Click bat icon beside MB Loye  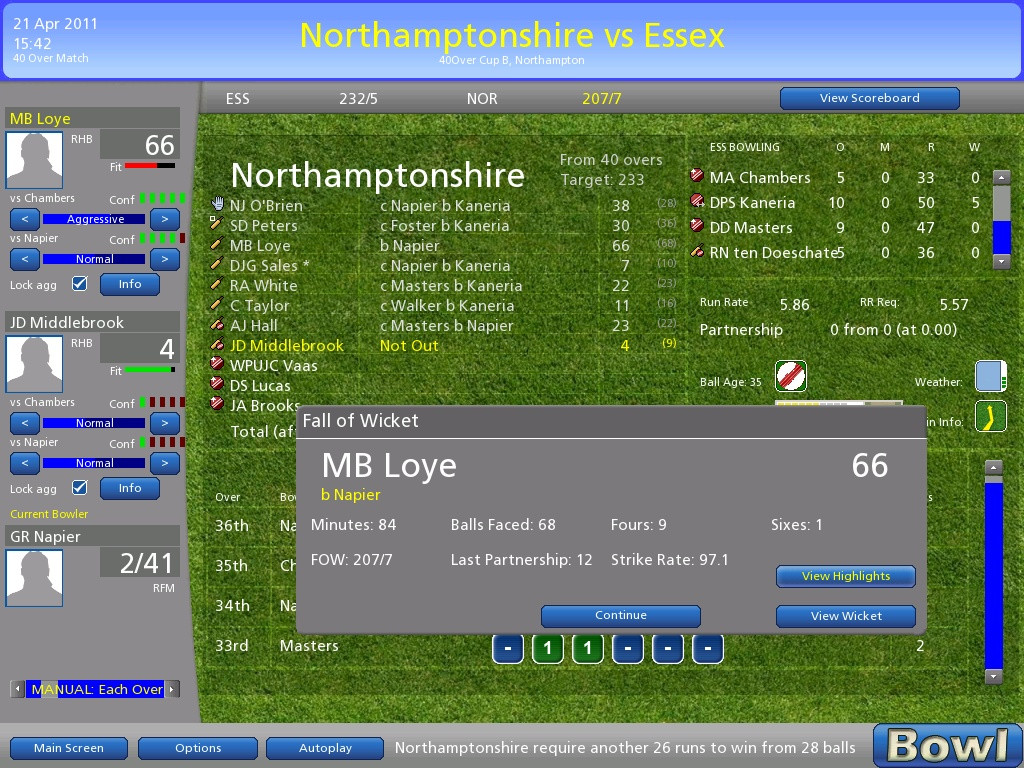click(217, 244)
